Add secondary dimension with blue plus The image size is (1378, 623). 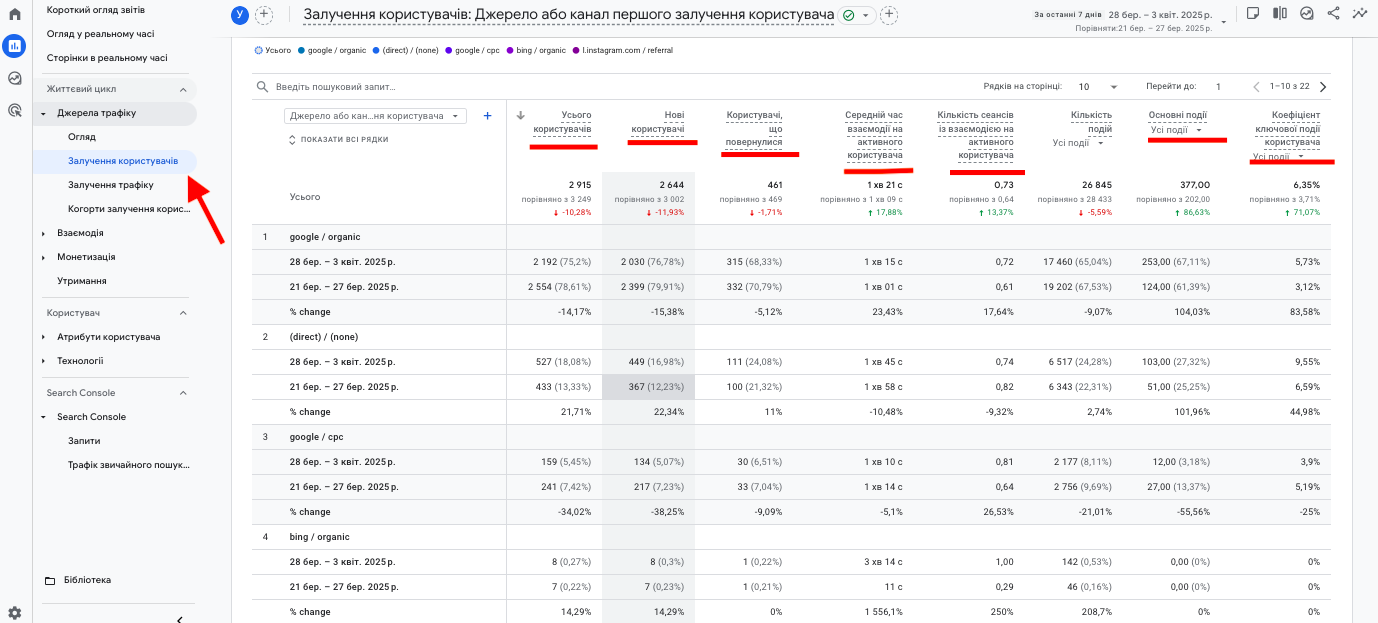(487, 116)
